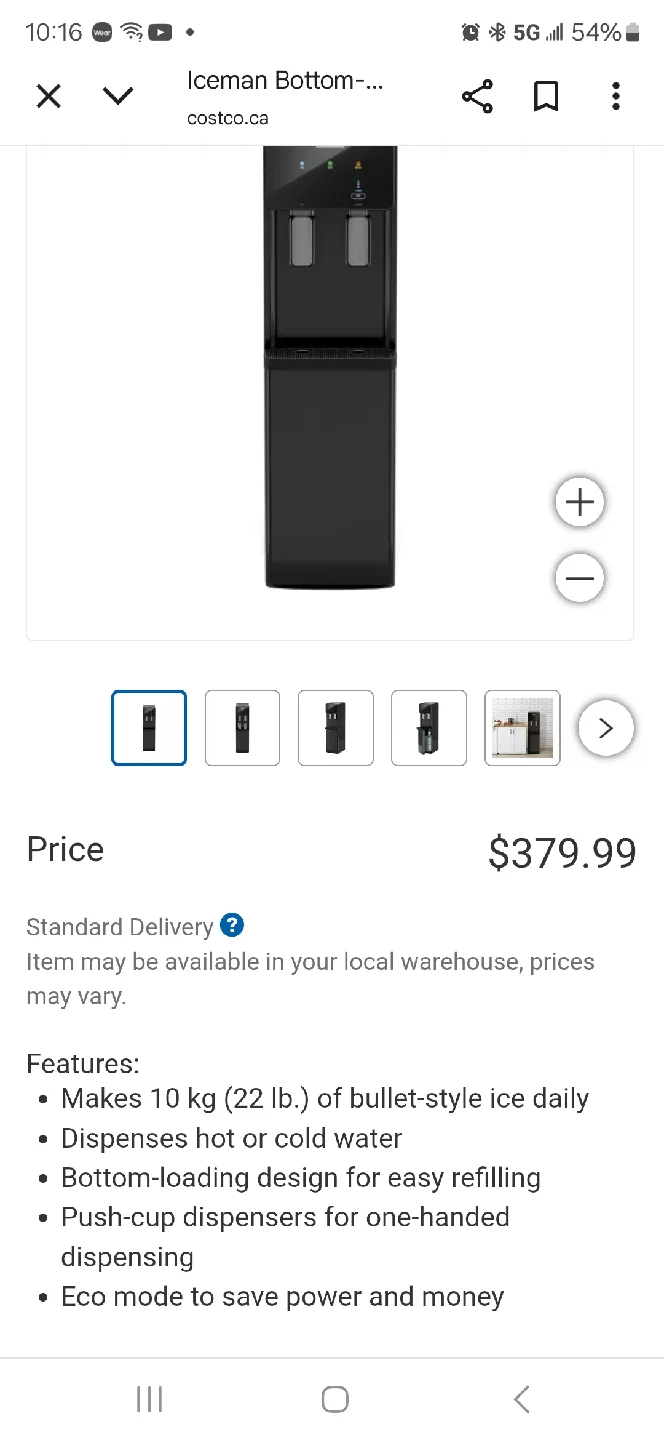Image resolution: width=664 pixels, height=1440 pixels.
Task: Tap the Android recent apps button
Action: (149, 1399)
